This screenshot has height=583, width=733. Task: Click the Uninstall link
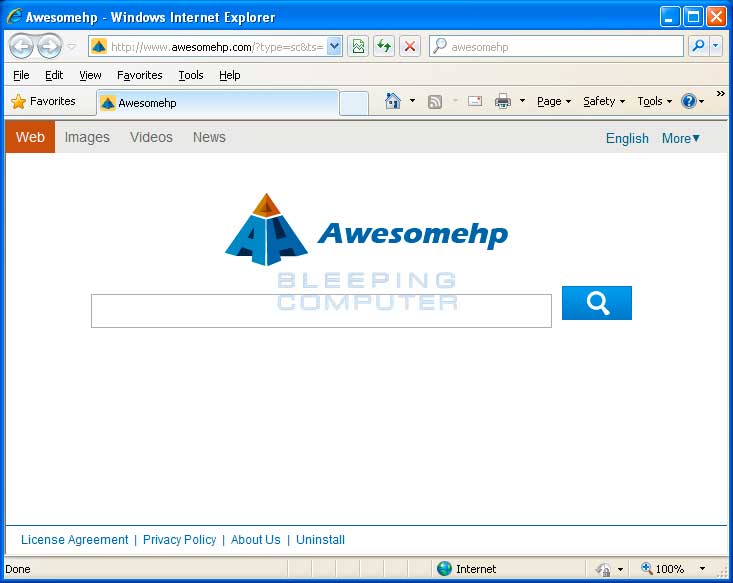click(x=320, y=540)
